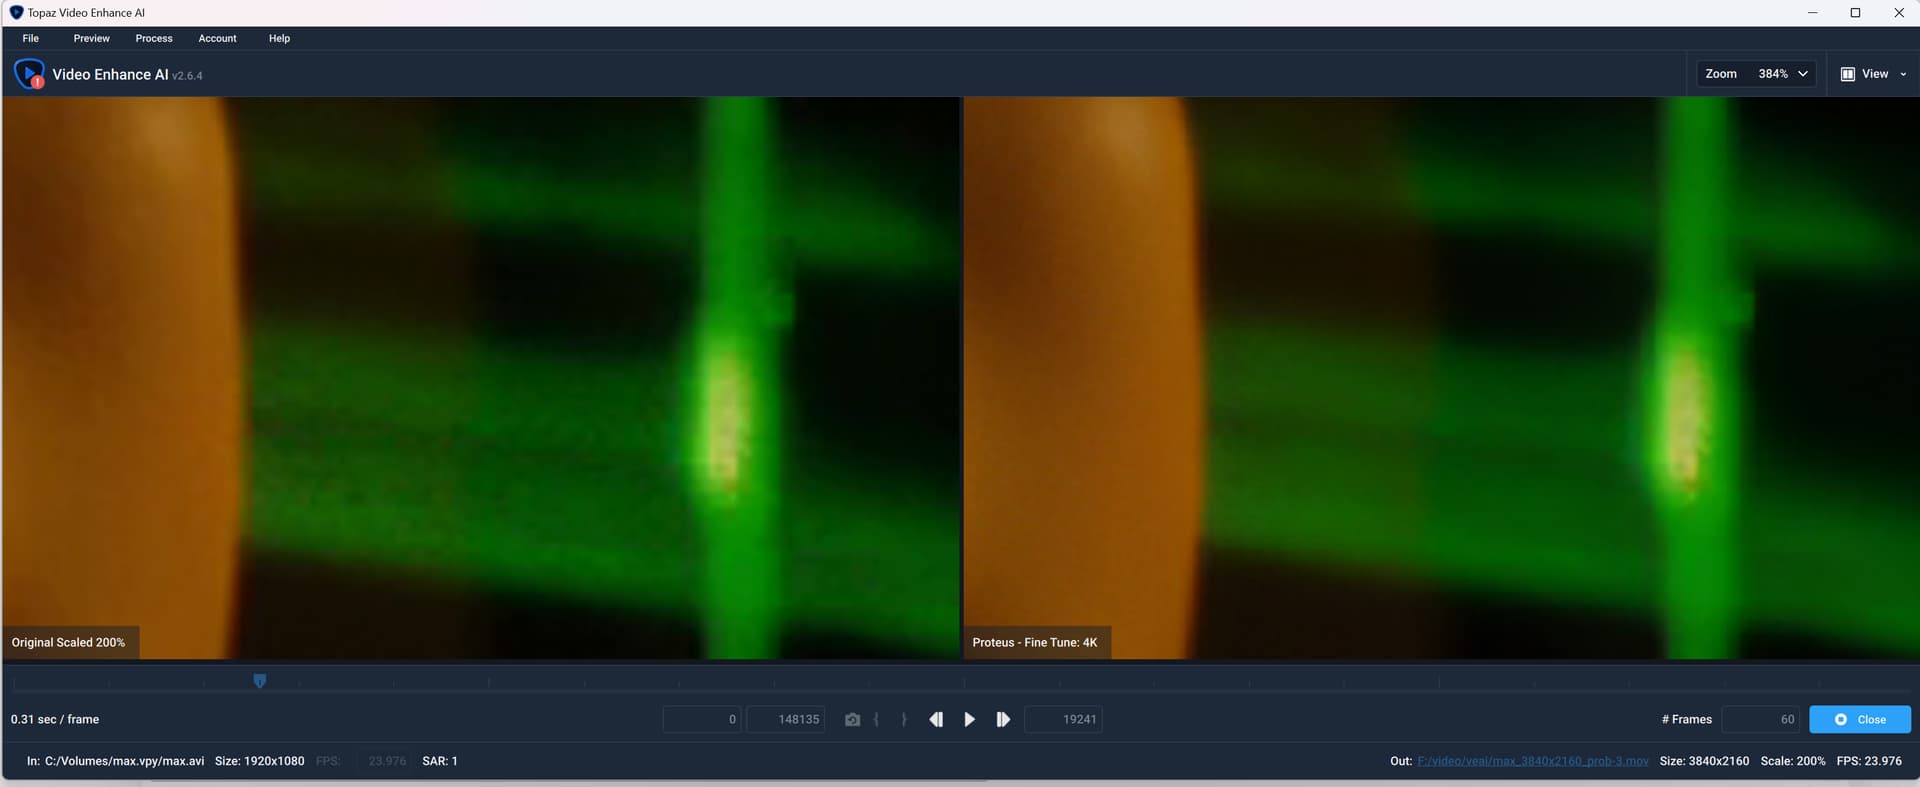Click the # Frames input field
1920x787 pixels.
(1761, 720)
